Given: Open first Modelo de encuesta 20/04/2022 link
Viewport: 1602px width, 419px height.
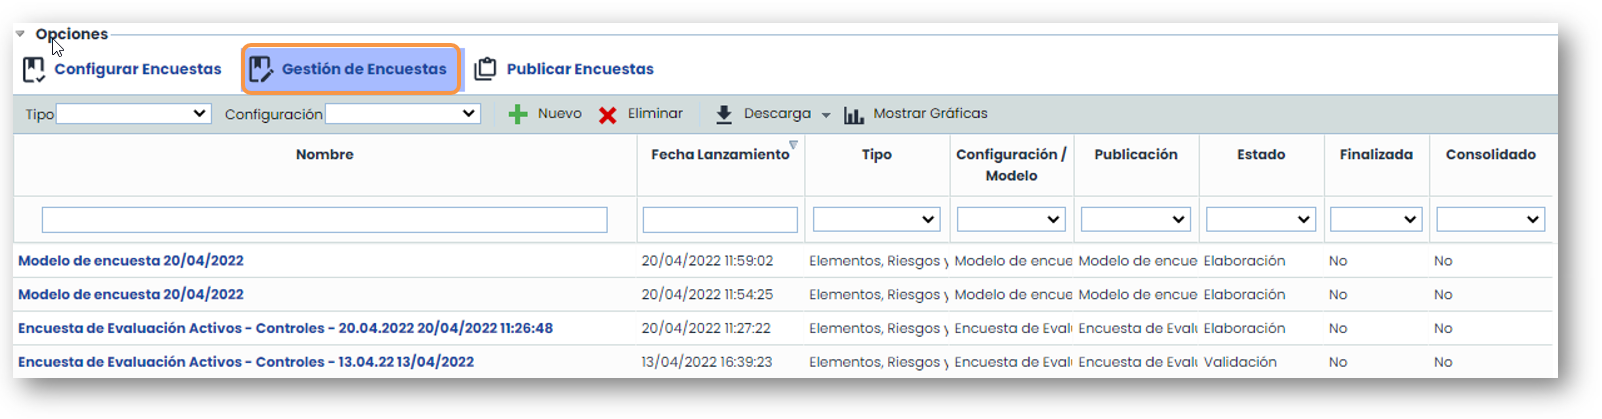Looking at the screenshot, I should [x=131, y=260].
